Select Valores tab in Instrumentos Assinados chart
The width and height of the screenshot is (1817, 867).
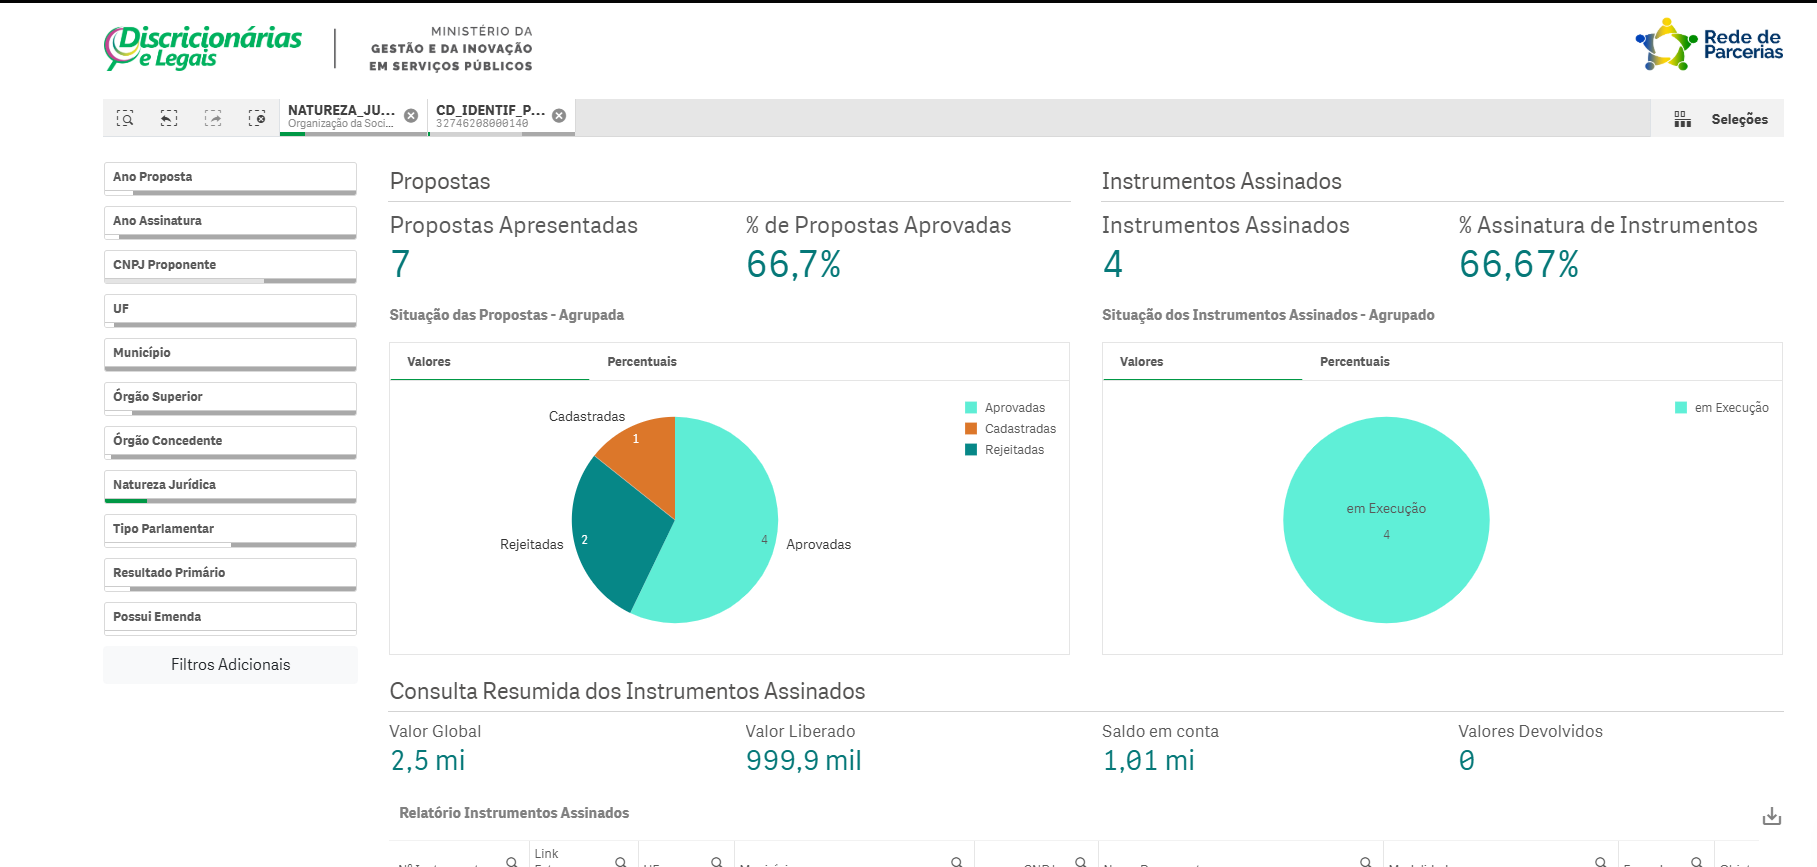click(1141, 362)
